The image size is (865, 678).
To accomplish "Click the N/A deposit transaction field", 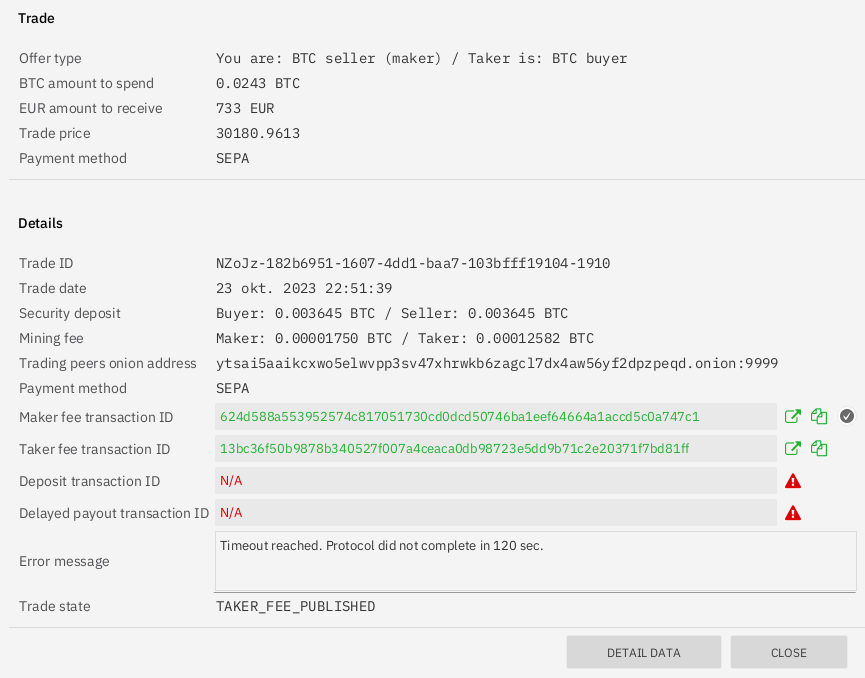I will [x=229, y=481].
